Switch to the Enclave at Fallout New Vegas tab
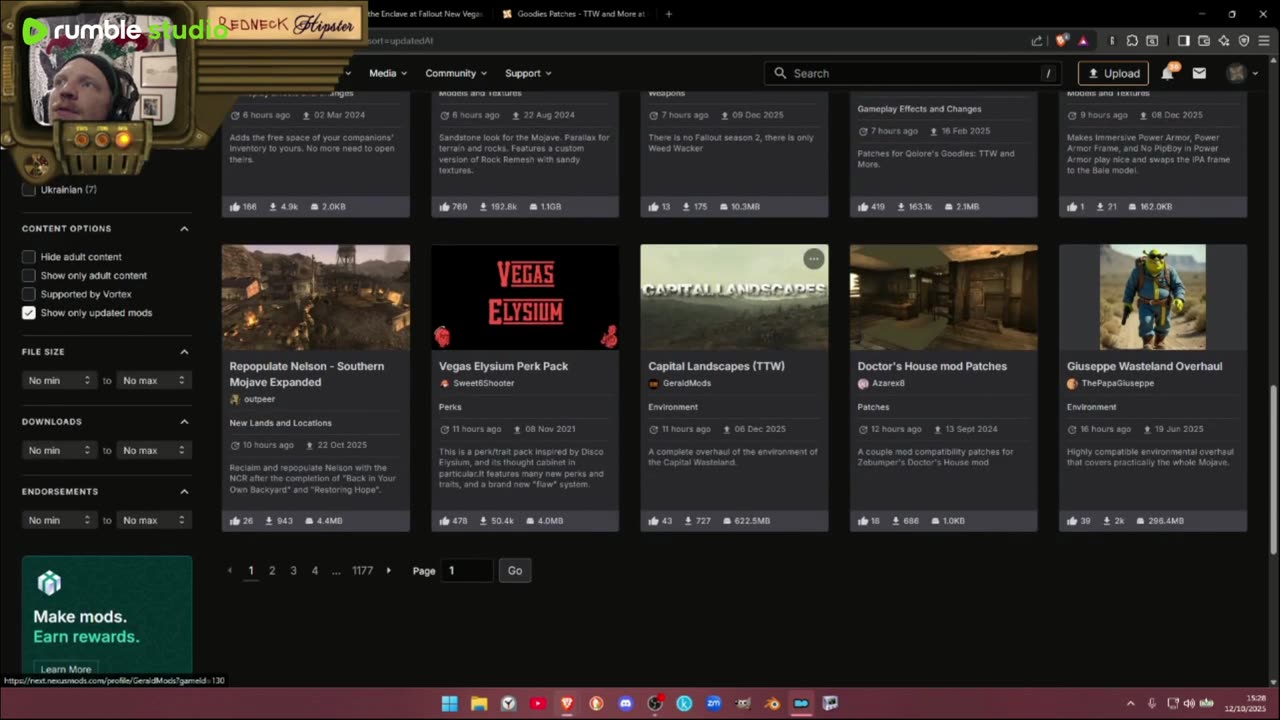 [426, 14]
